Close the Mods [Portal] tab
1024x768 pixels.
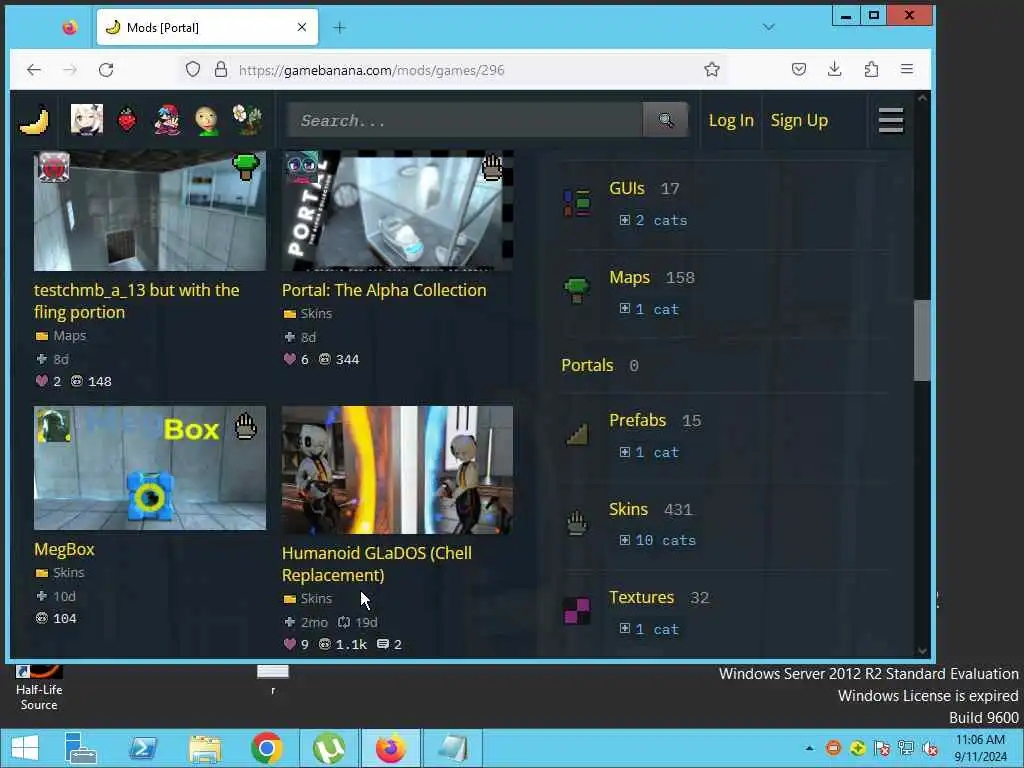pyautogui.click(x=302, y=27)
